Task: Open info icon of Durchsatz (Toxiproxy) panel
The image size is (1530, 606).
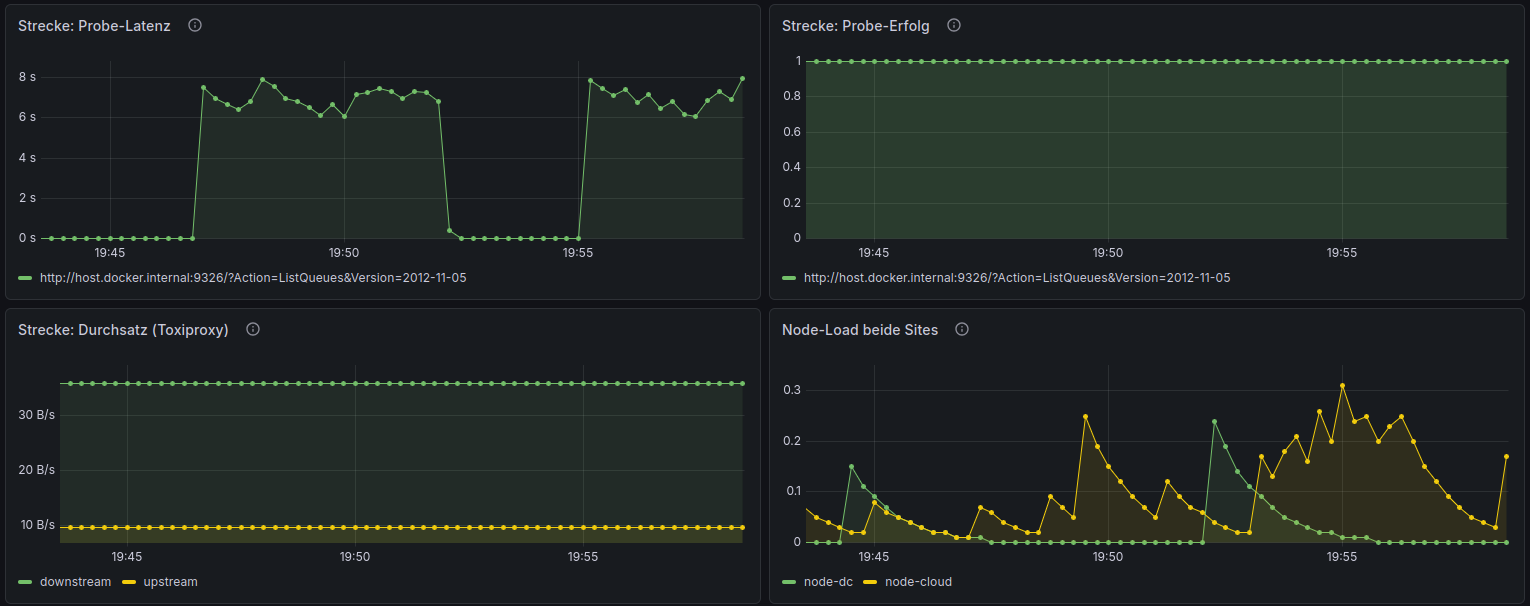Action: click(253, 329)
